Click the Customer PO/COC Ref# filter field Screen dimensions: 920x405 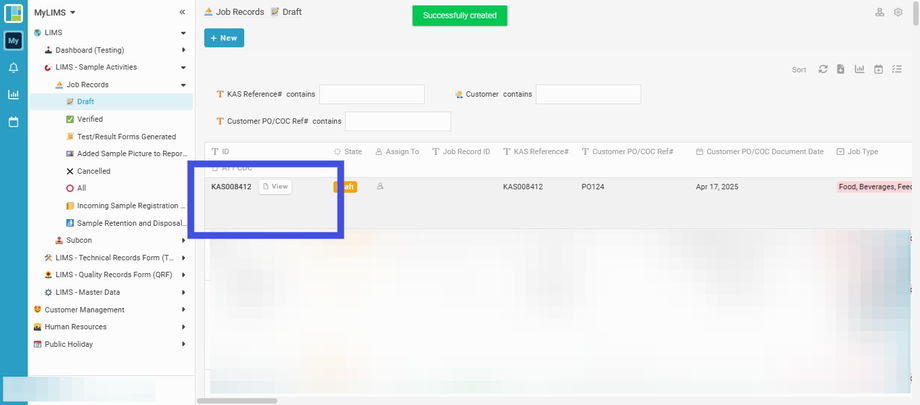tap(398, 121)
